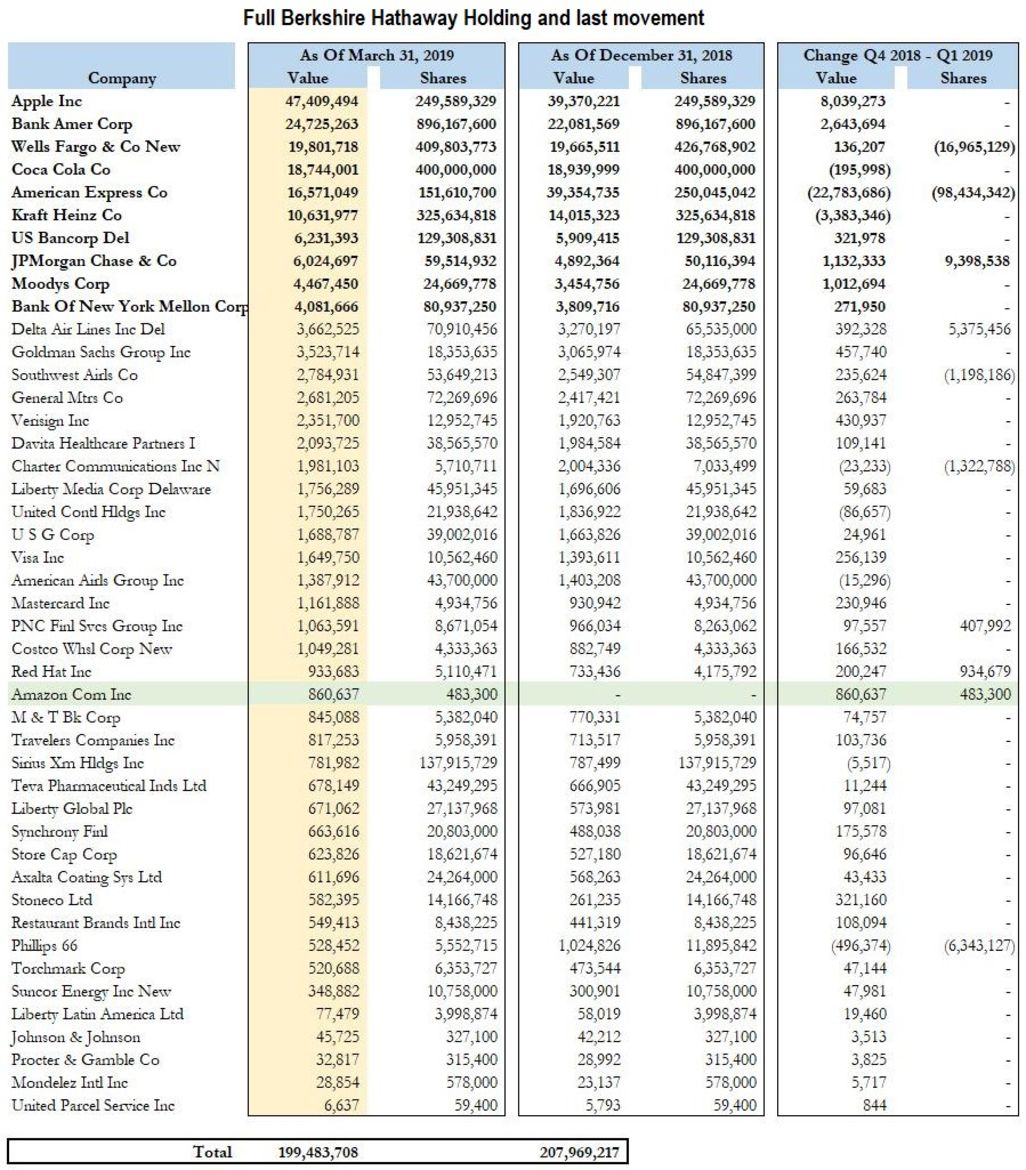
Task: Select 'Restaurant Brands Intl Inc' label
Action: [x=96, y=923]
